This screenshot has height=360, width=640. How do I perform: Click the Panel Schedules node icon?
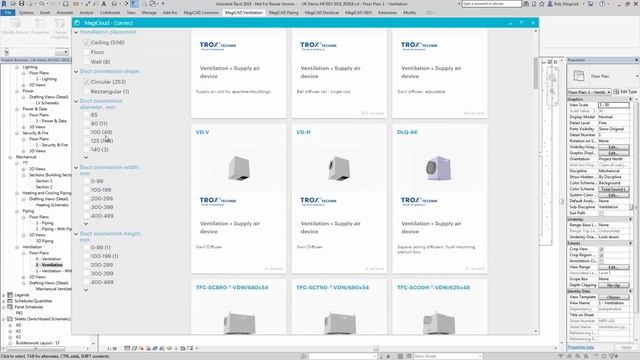point(10,307)
